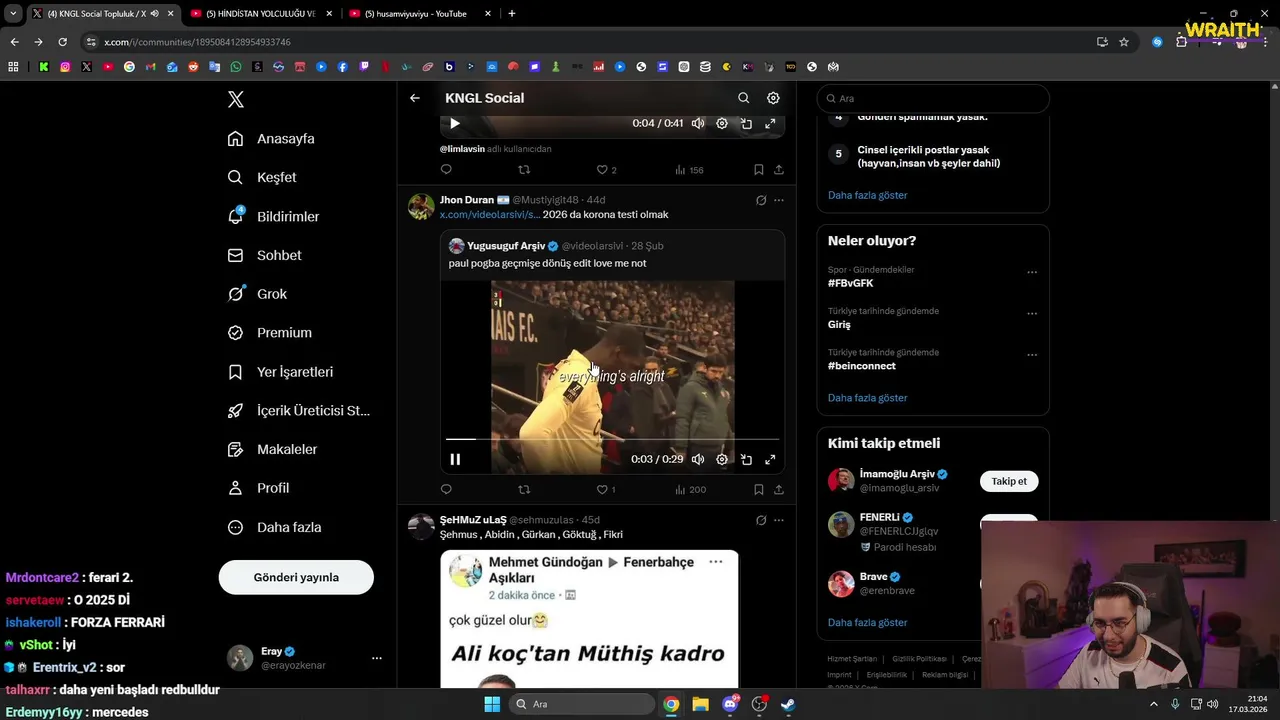The image size is (1280, 720).
Task: Open more options for Giriş trend
Action: tap(1032, 313)
